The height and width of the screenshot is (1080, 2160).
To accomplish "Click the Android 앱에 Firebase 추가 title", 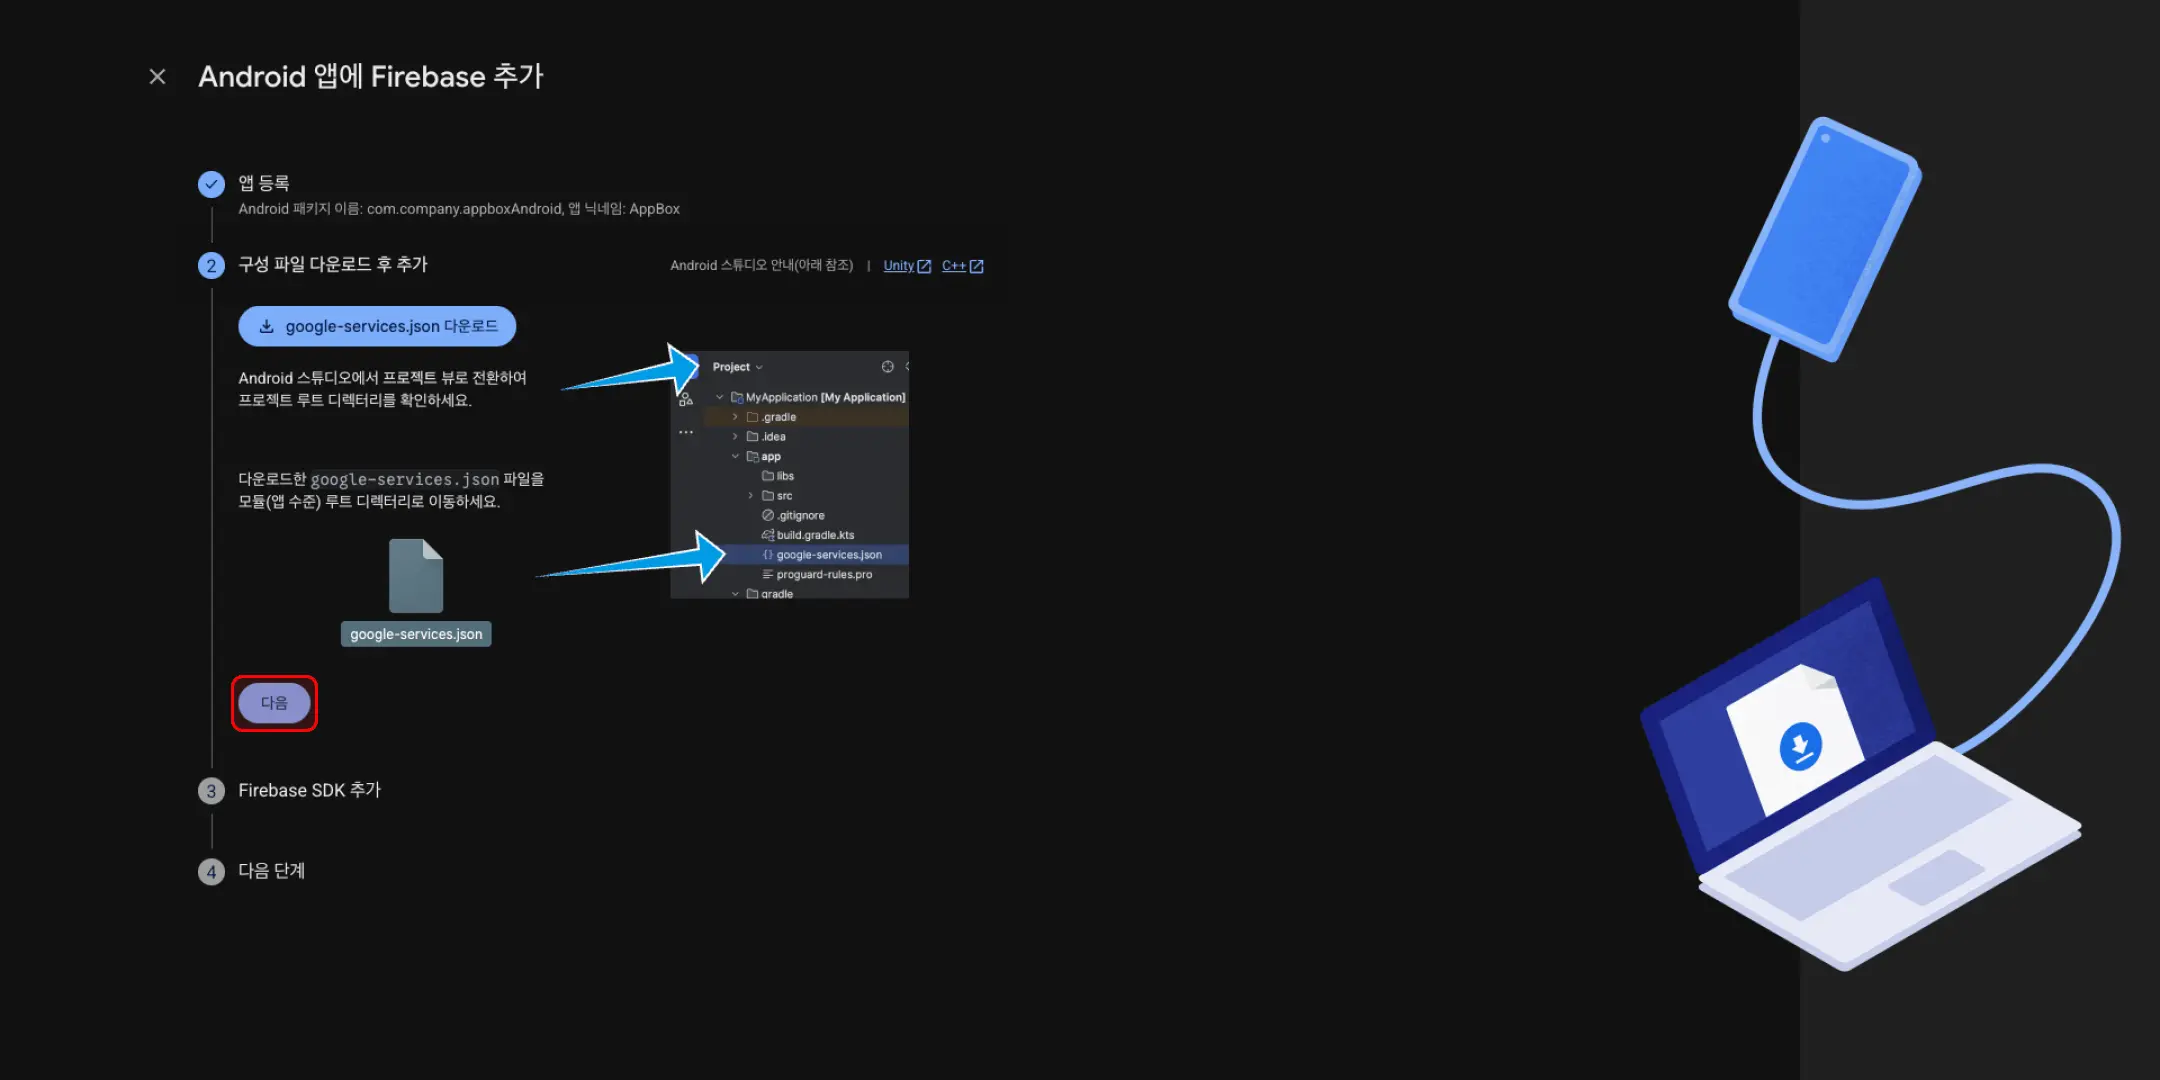I will pos(371,76).
